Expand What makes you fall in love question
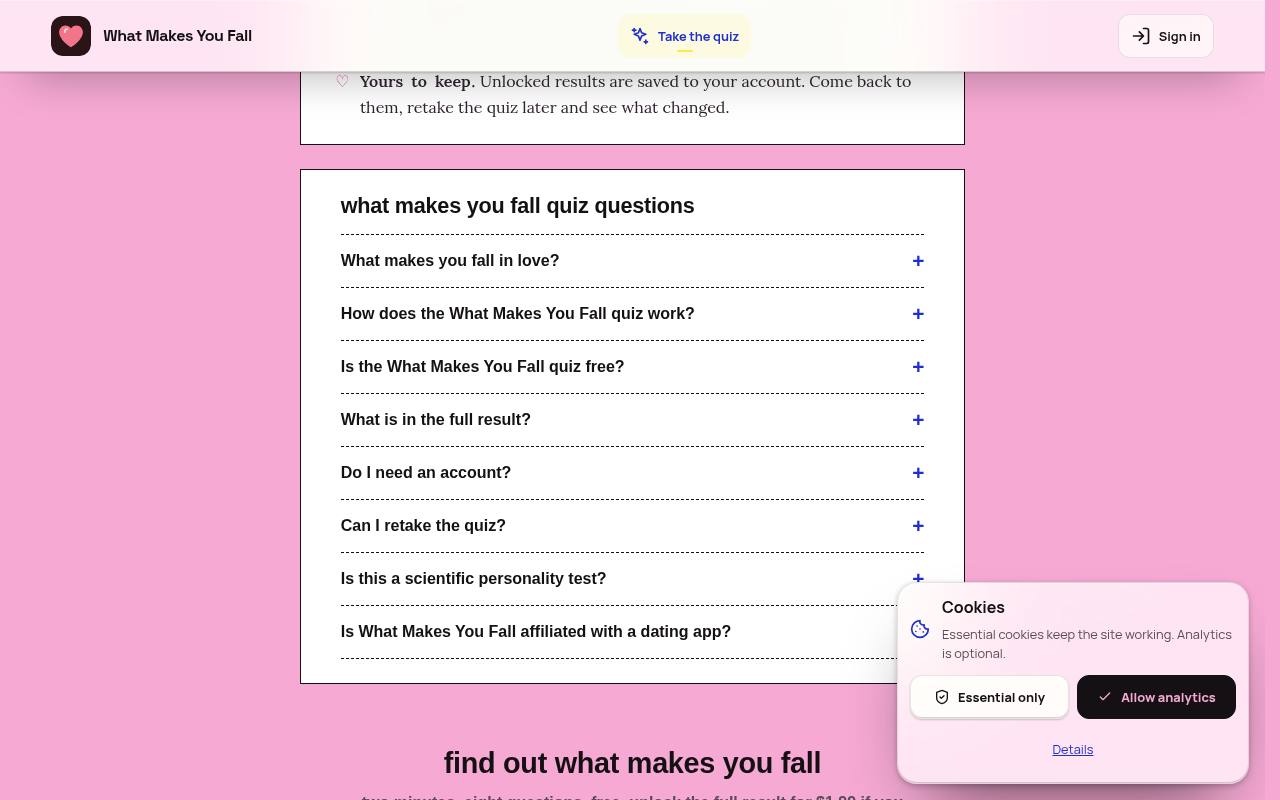Viewport: 1280px width, 800px height. (x=632, y=261)
